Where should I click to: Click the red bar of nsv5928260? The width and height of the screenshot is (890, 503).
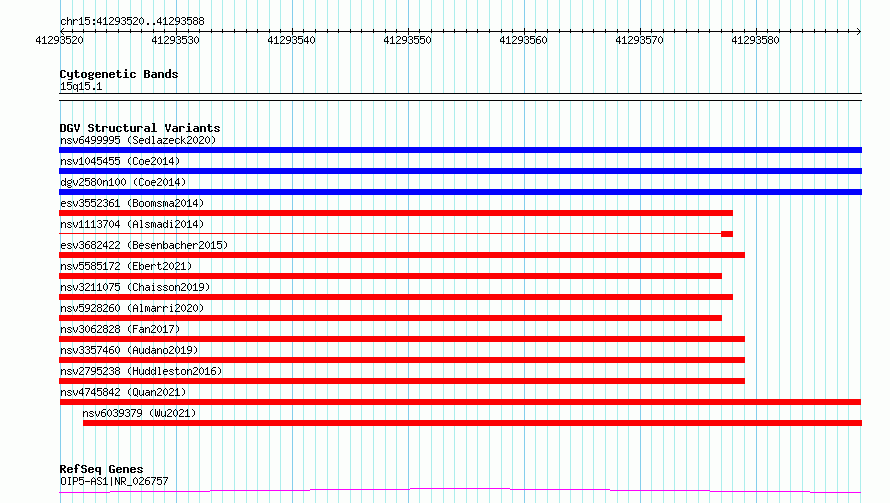(x=391, y=318)
